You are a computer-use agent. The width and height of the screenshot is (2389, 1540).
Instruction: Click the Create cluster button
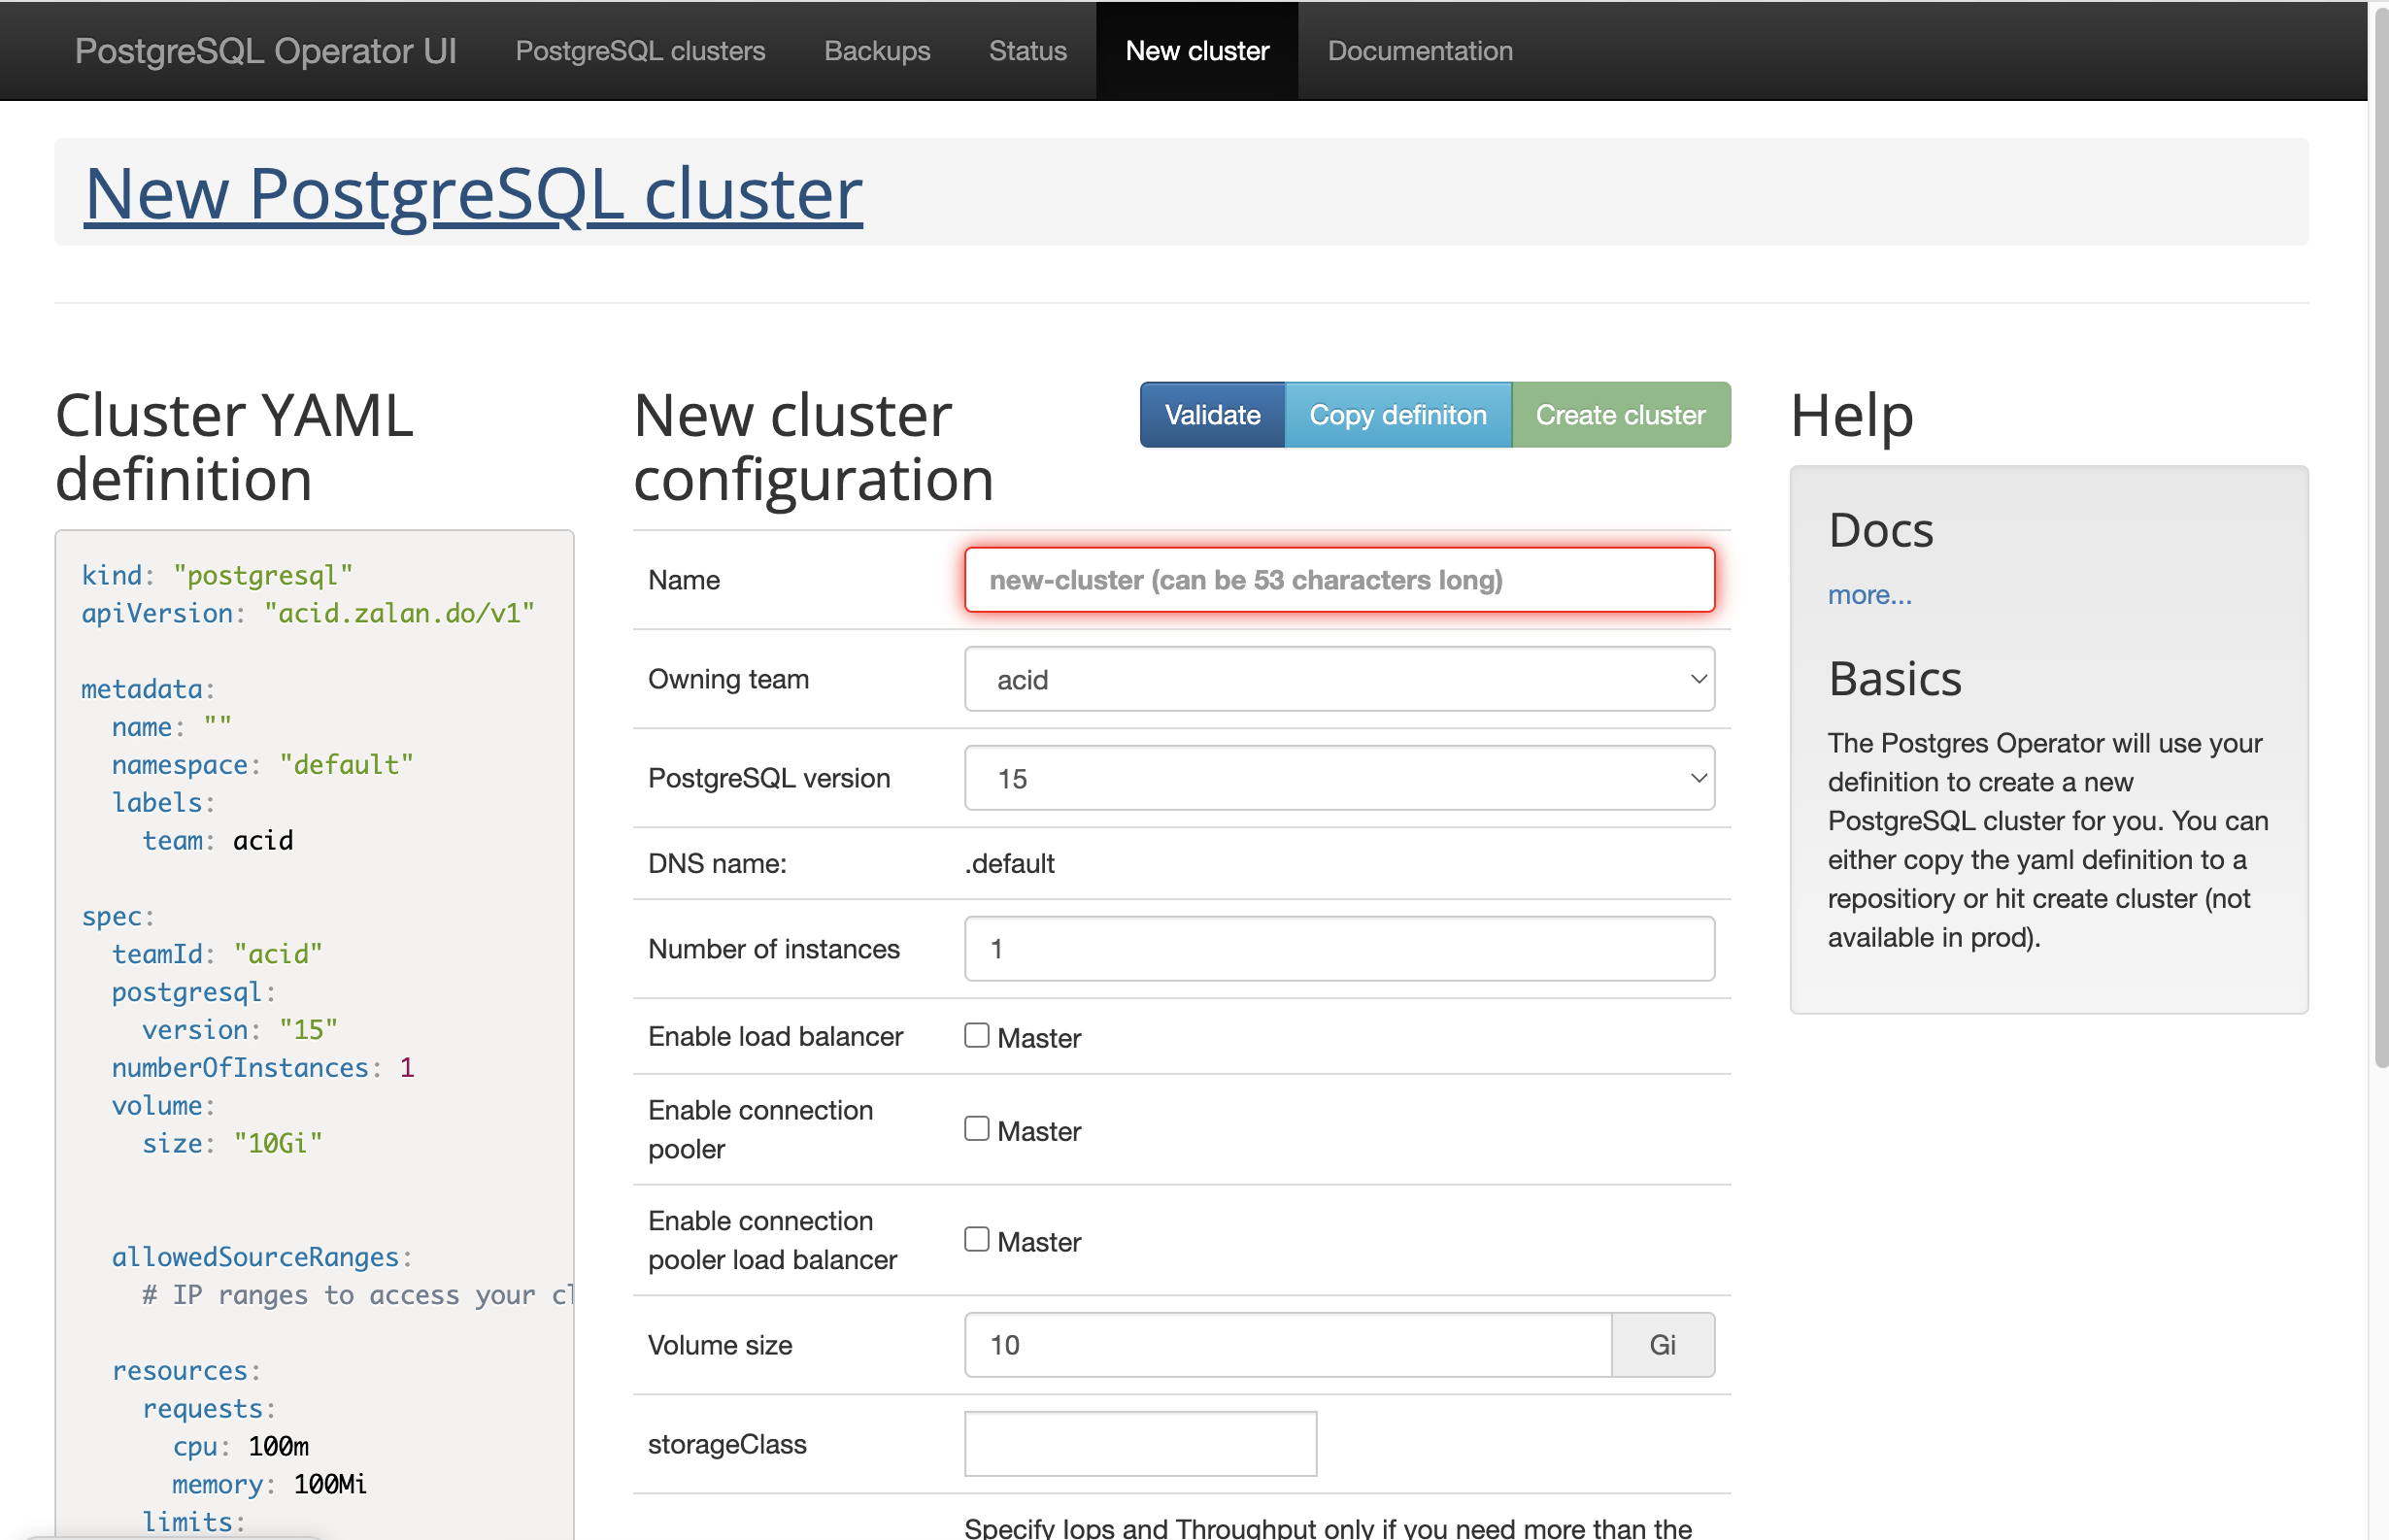click(1620, 415)
